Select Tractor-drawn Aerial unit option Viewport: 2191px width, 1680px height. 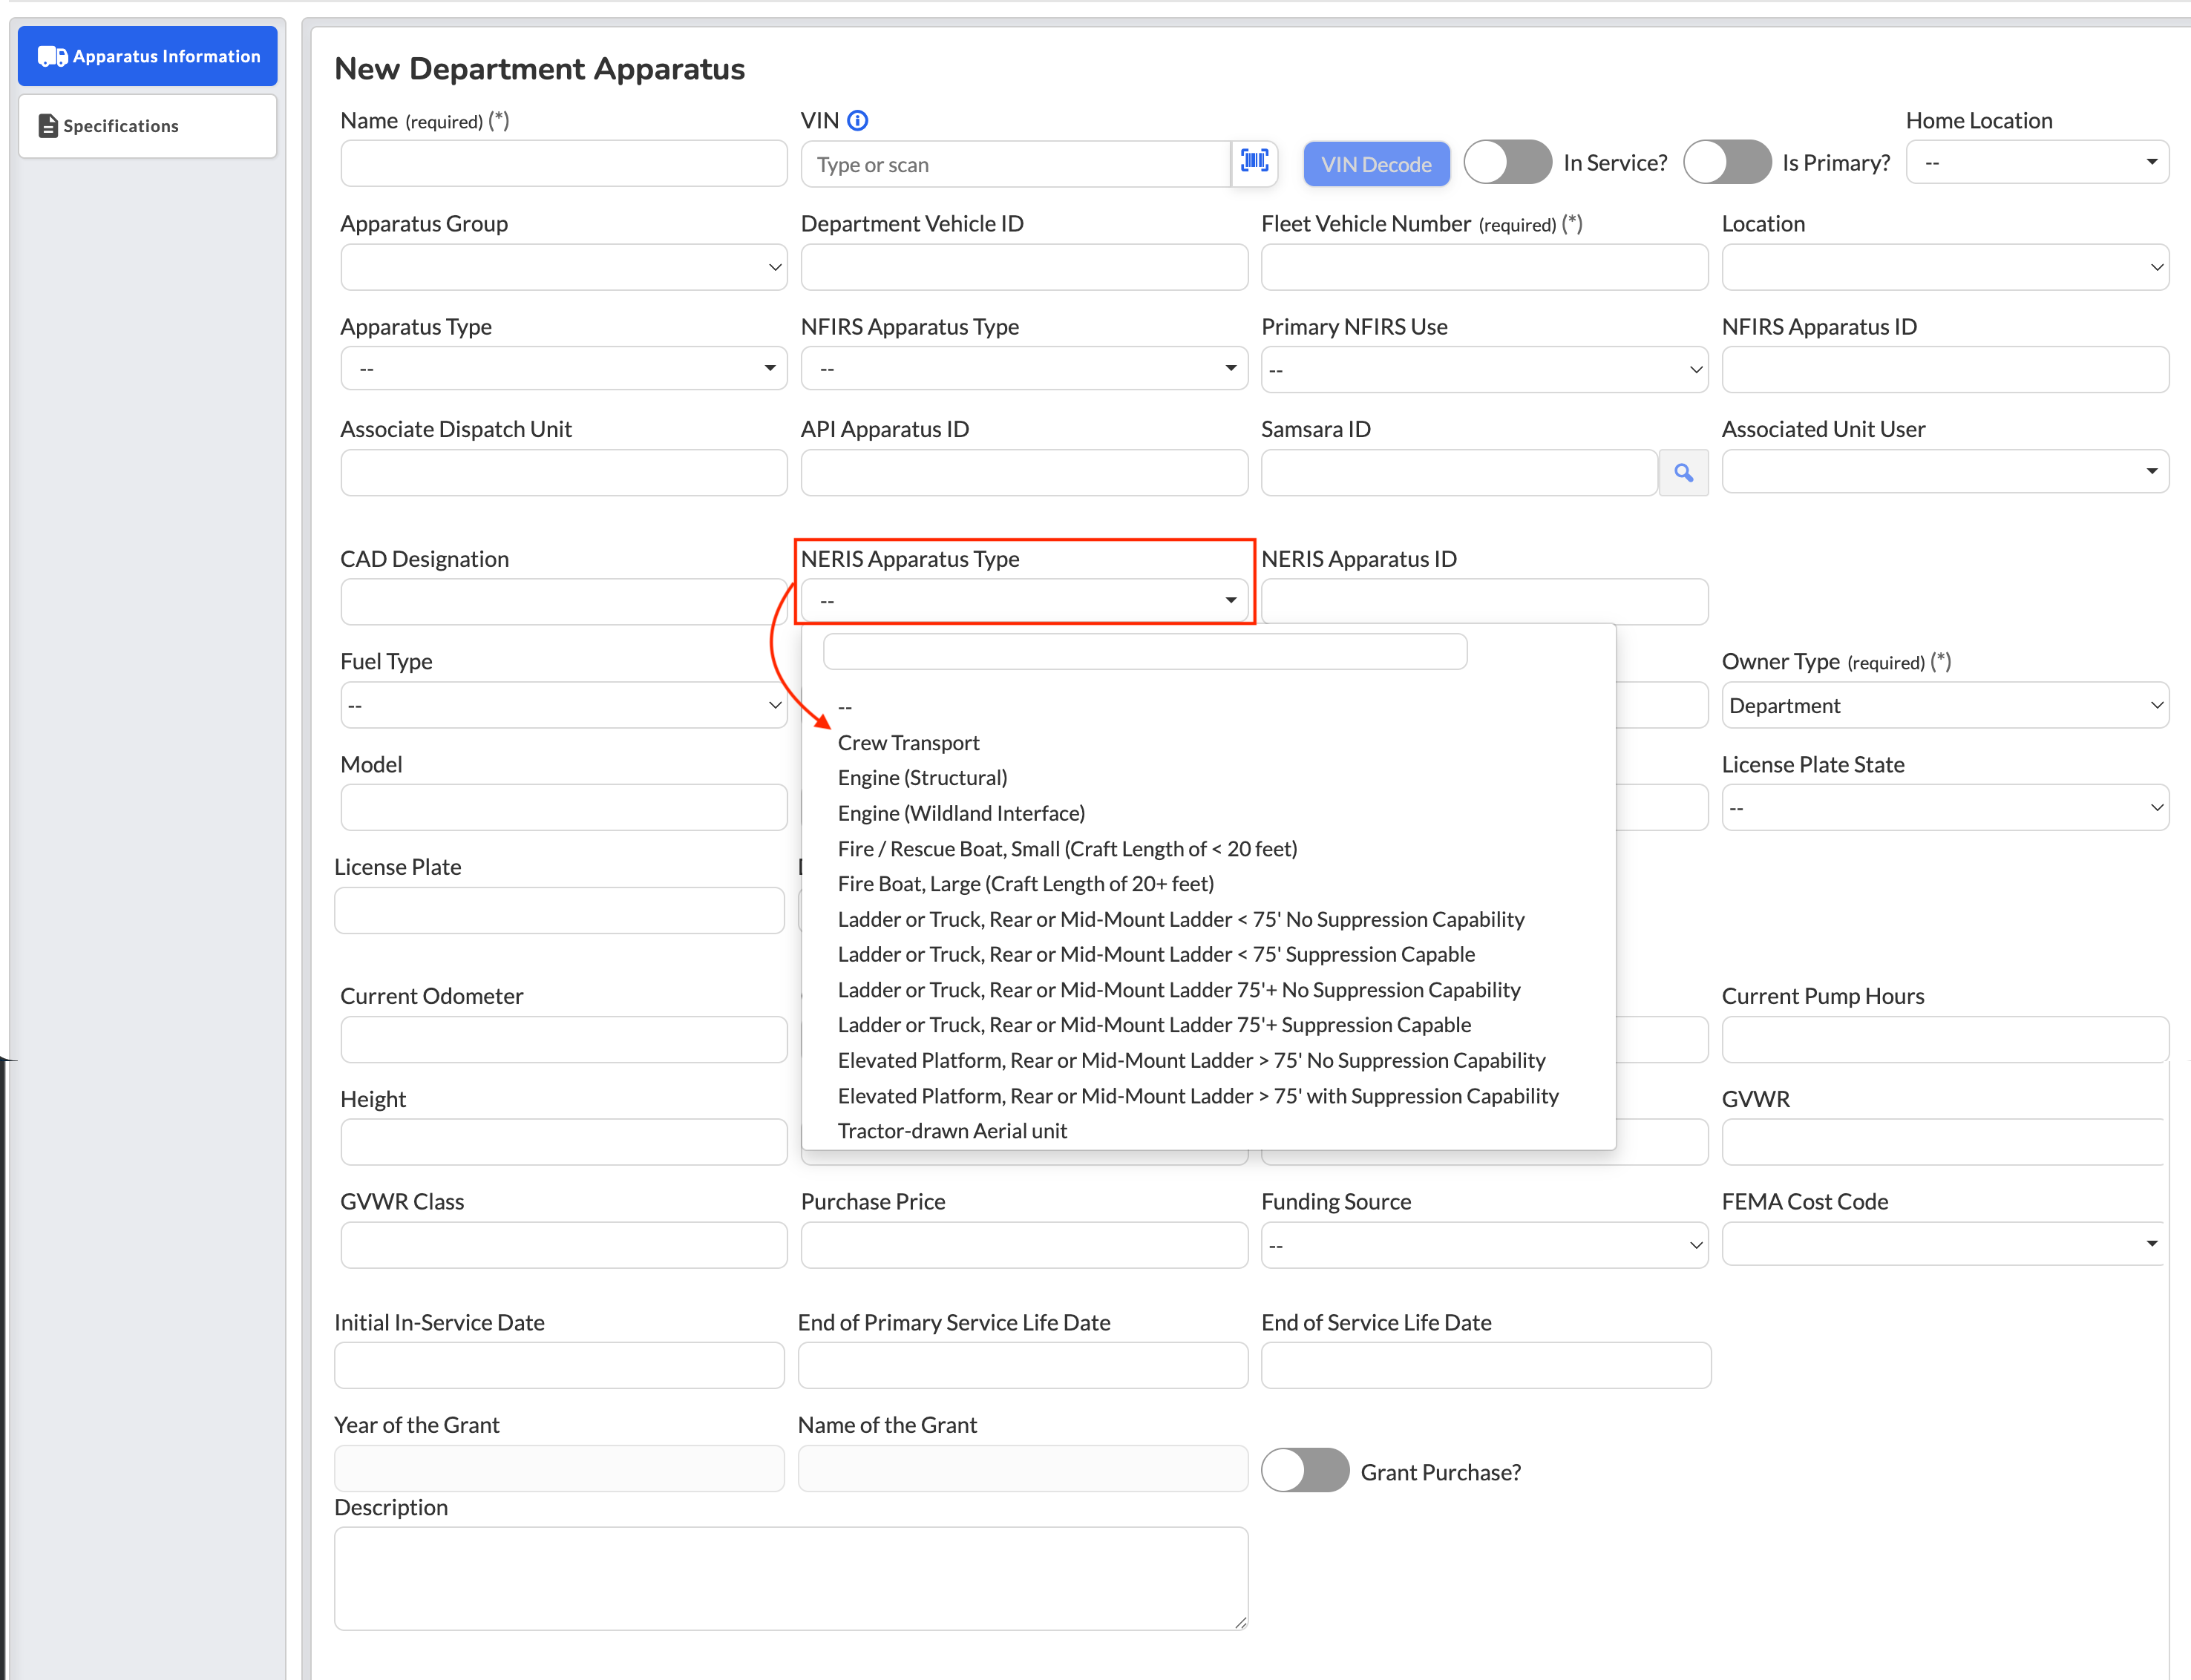(x=1208, y=1130)
